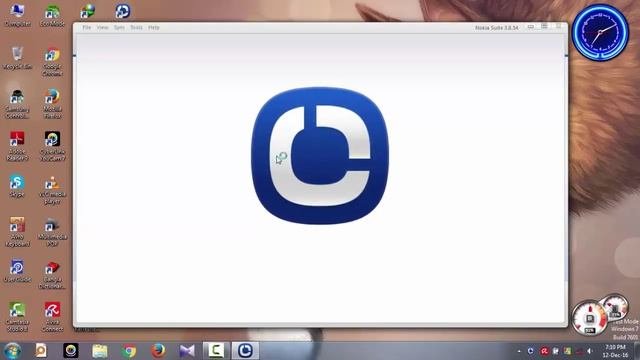The height and width of the screenshot is (360, 640).
Task: Select the Eco Mode desktop shortcut
Action: 52,15
